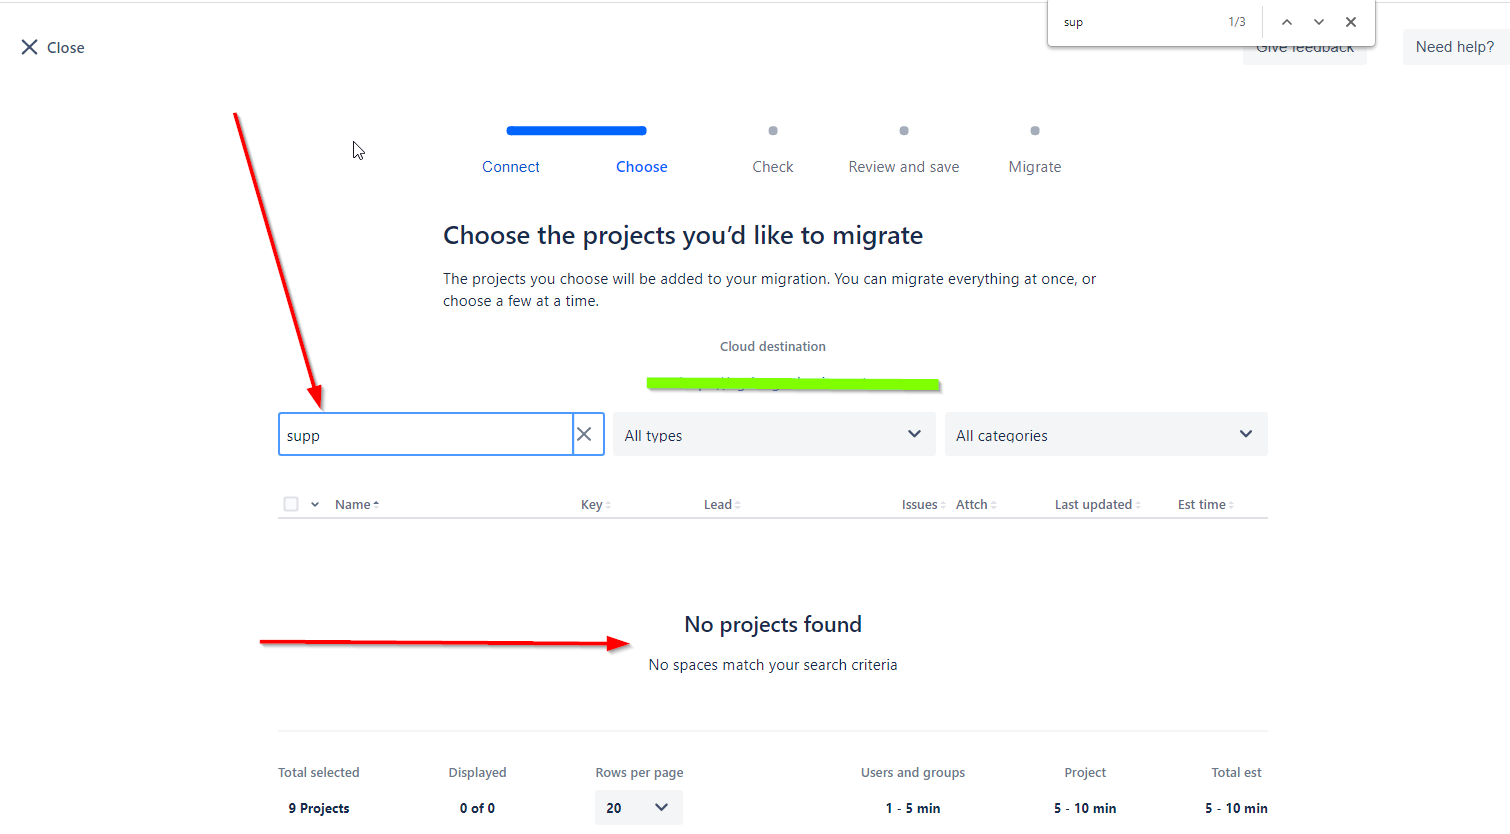The image size is (1510, 834).
Task: Open the All categories dropdown
Action: click(1106, 434)
